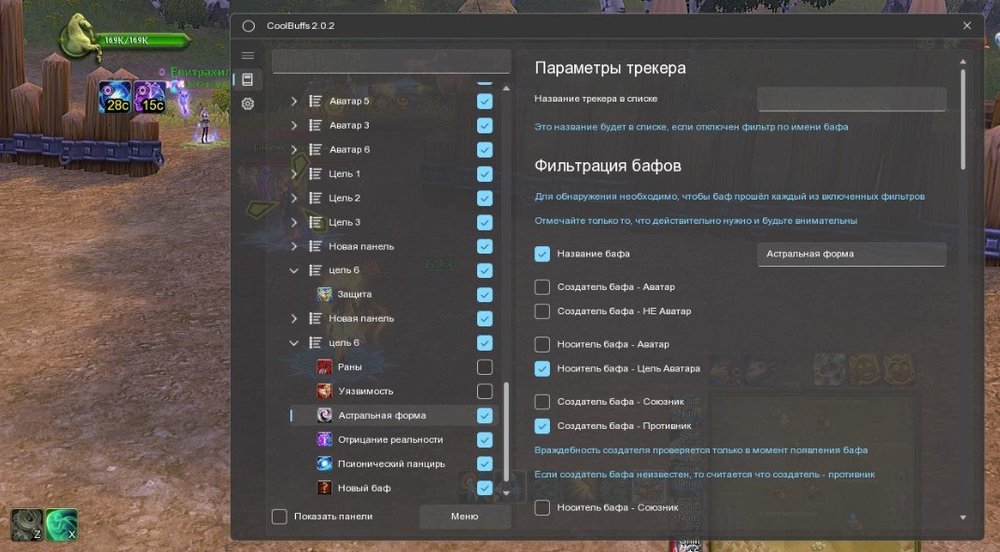1000x552 pixels.
Task: Click the right settings panel scrollbar
Action: [x=963, y=120]
